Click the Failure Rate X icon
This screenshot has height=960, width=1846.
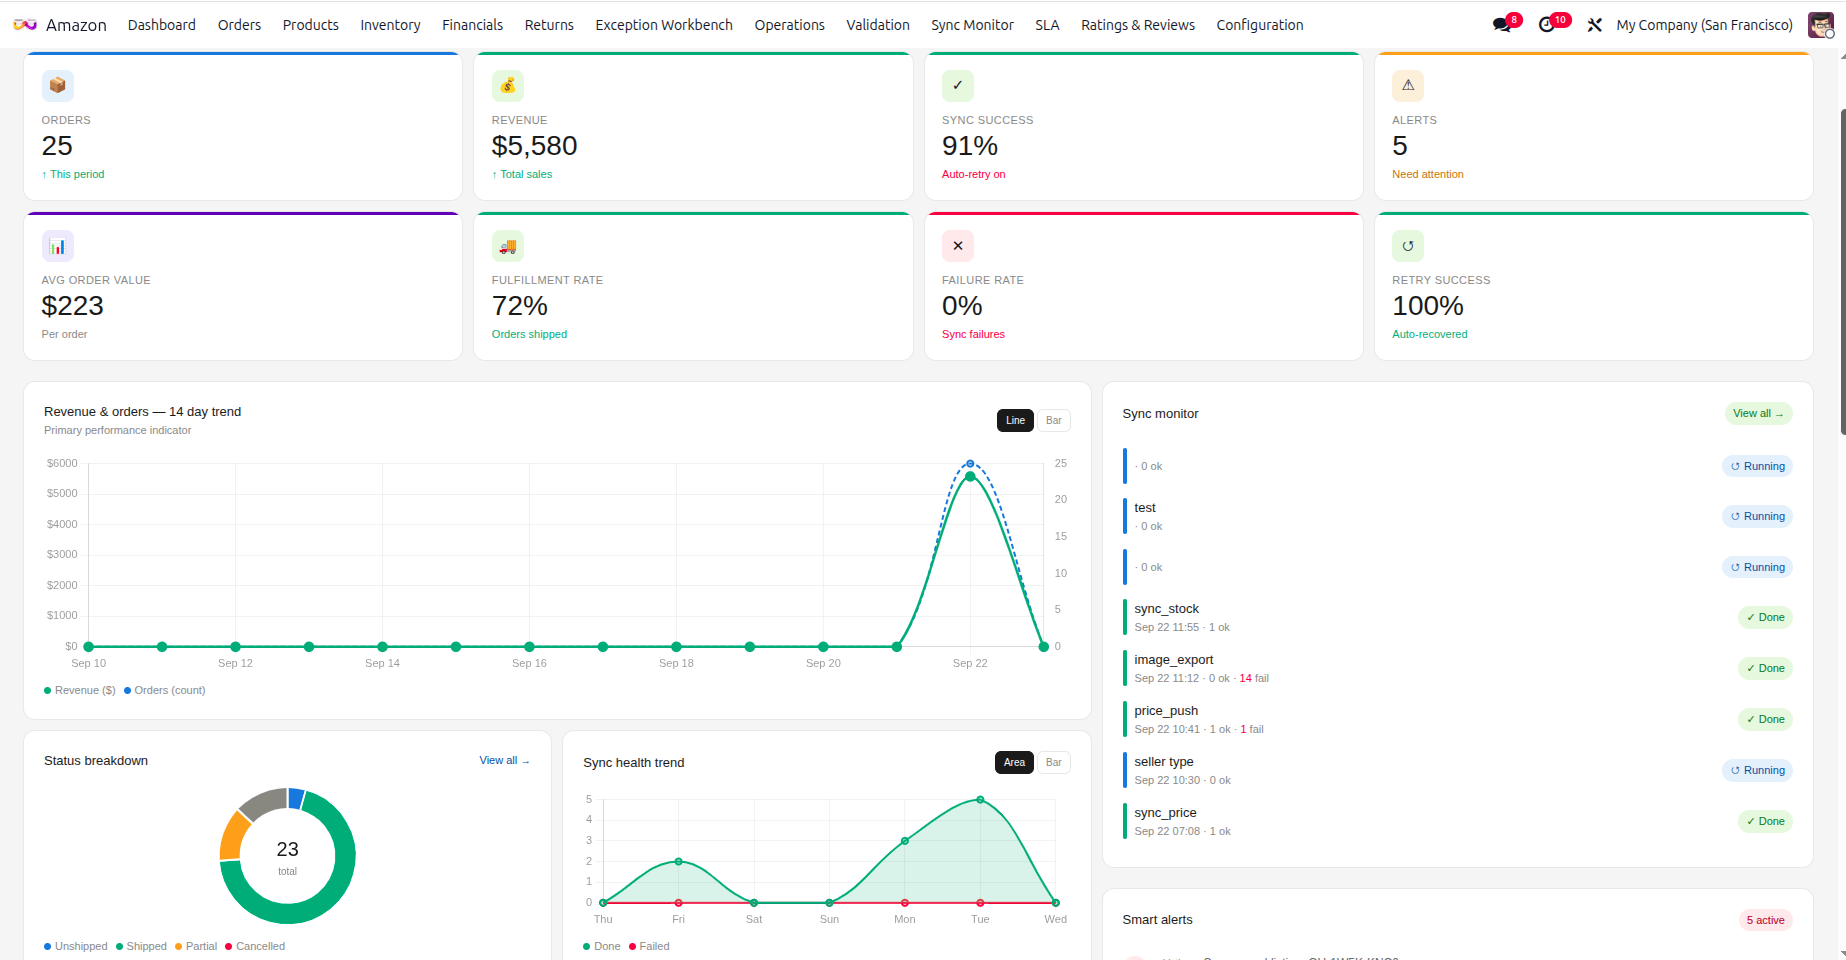958,246
